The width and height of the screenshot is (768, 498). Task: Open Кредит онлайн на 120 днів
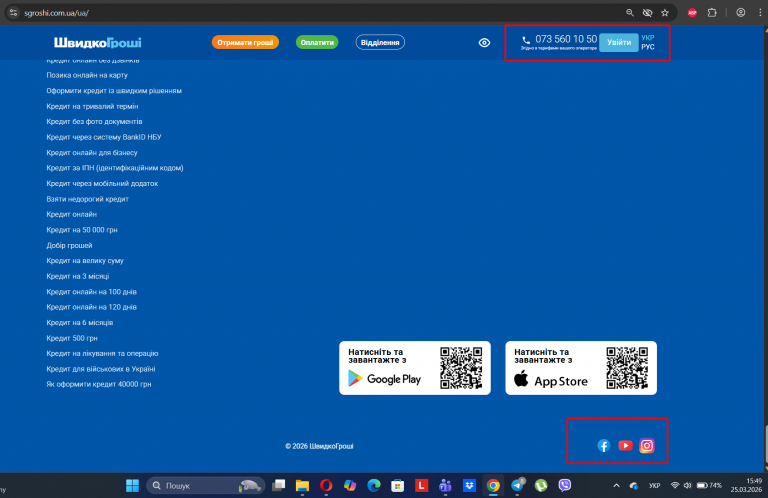click(91, 307)
